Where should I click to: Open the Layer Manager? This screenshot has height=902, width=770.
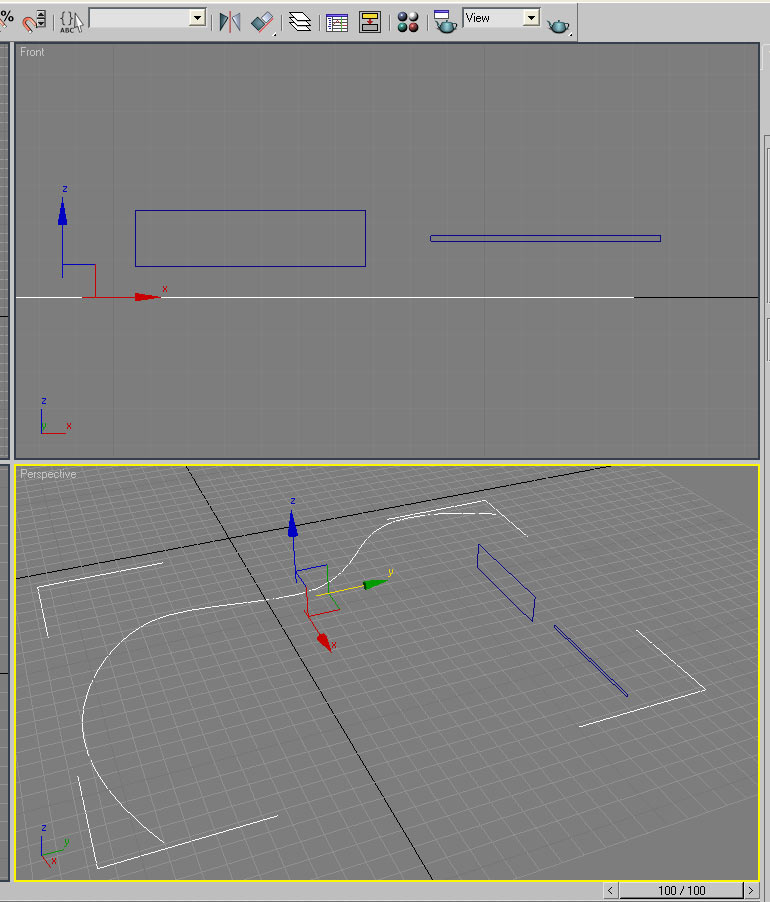(x=300, y=22)
